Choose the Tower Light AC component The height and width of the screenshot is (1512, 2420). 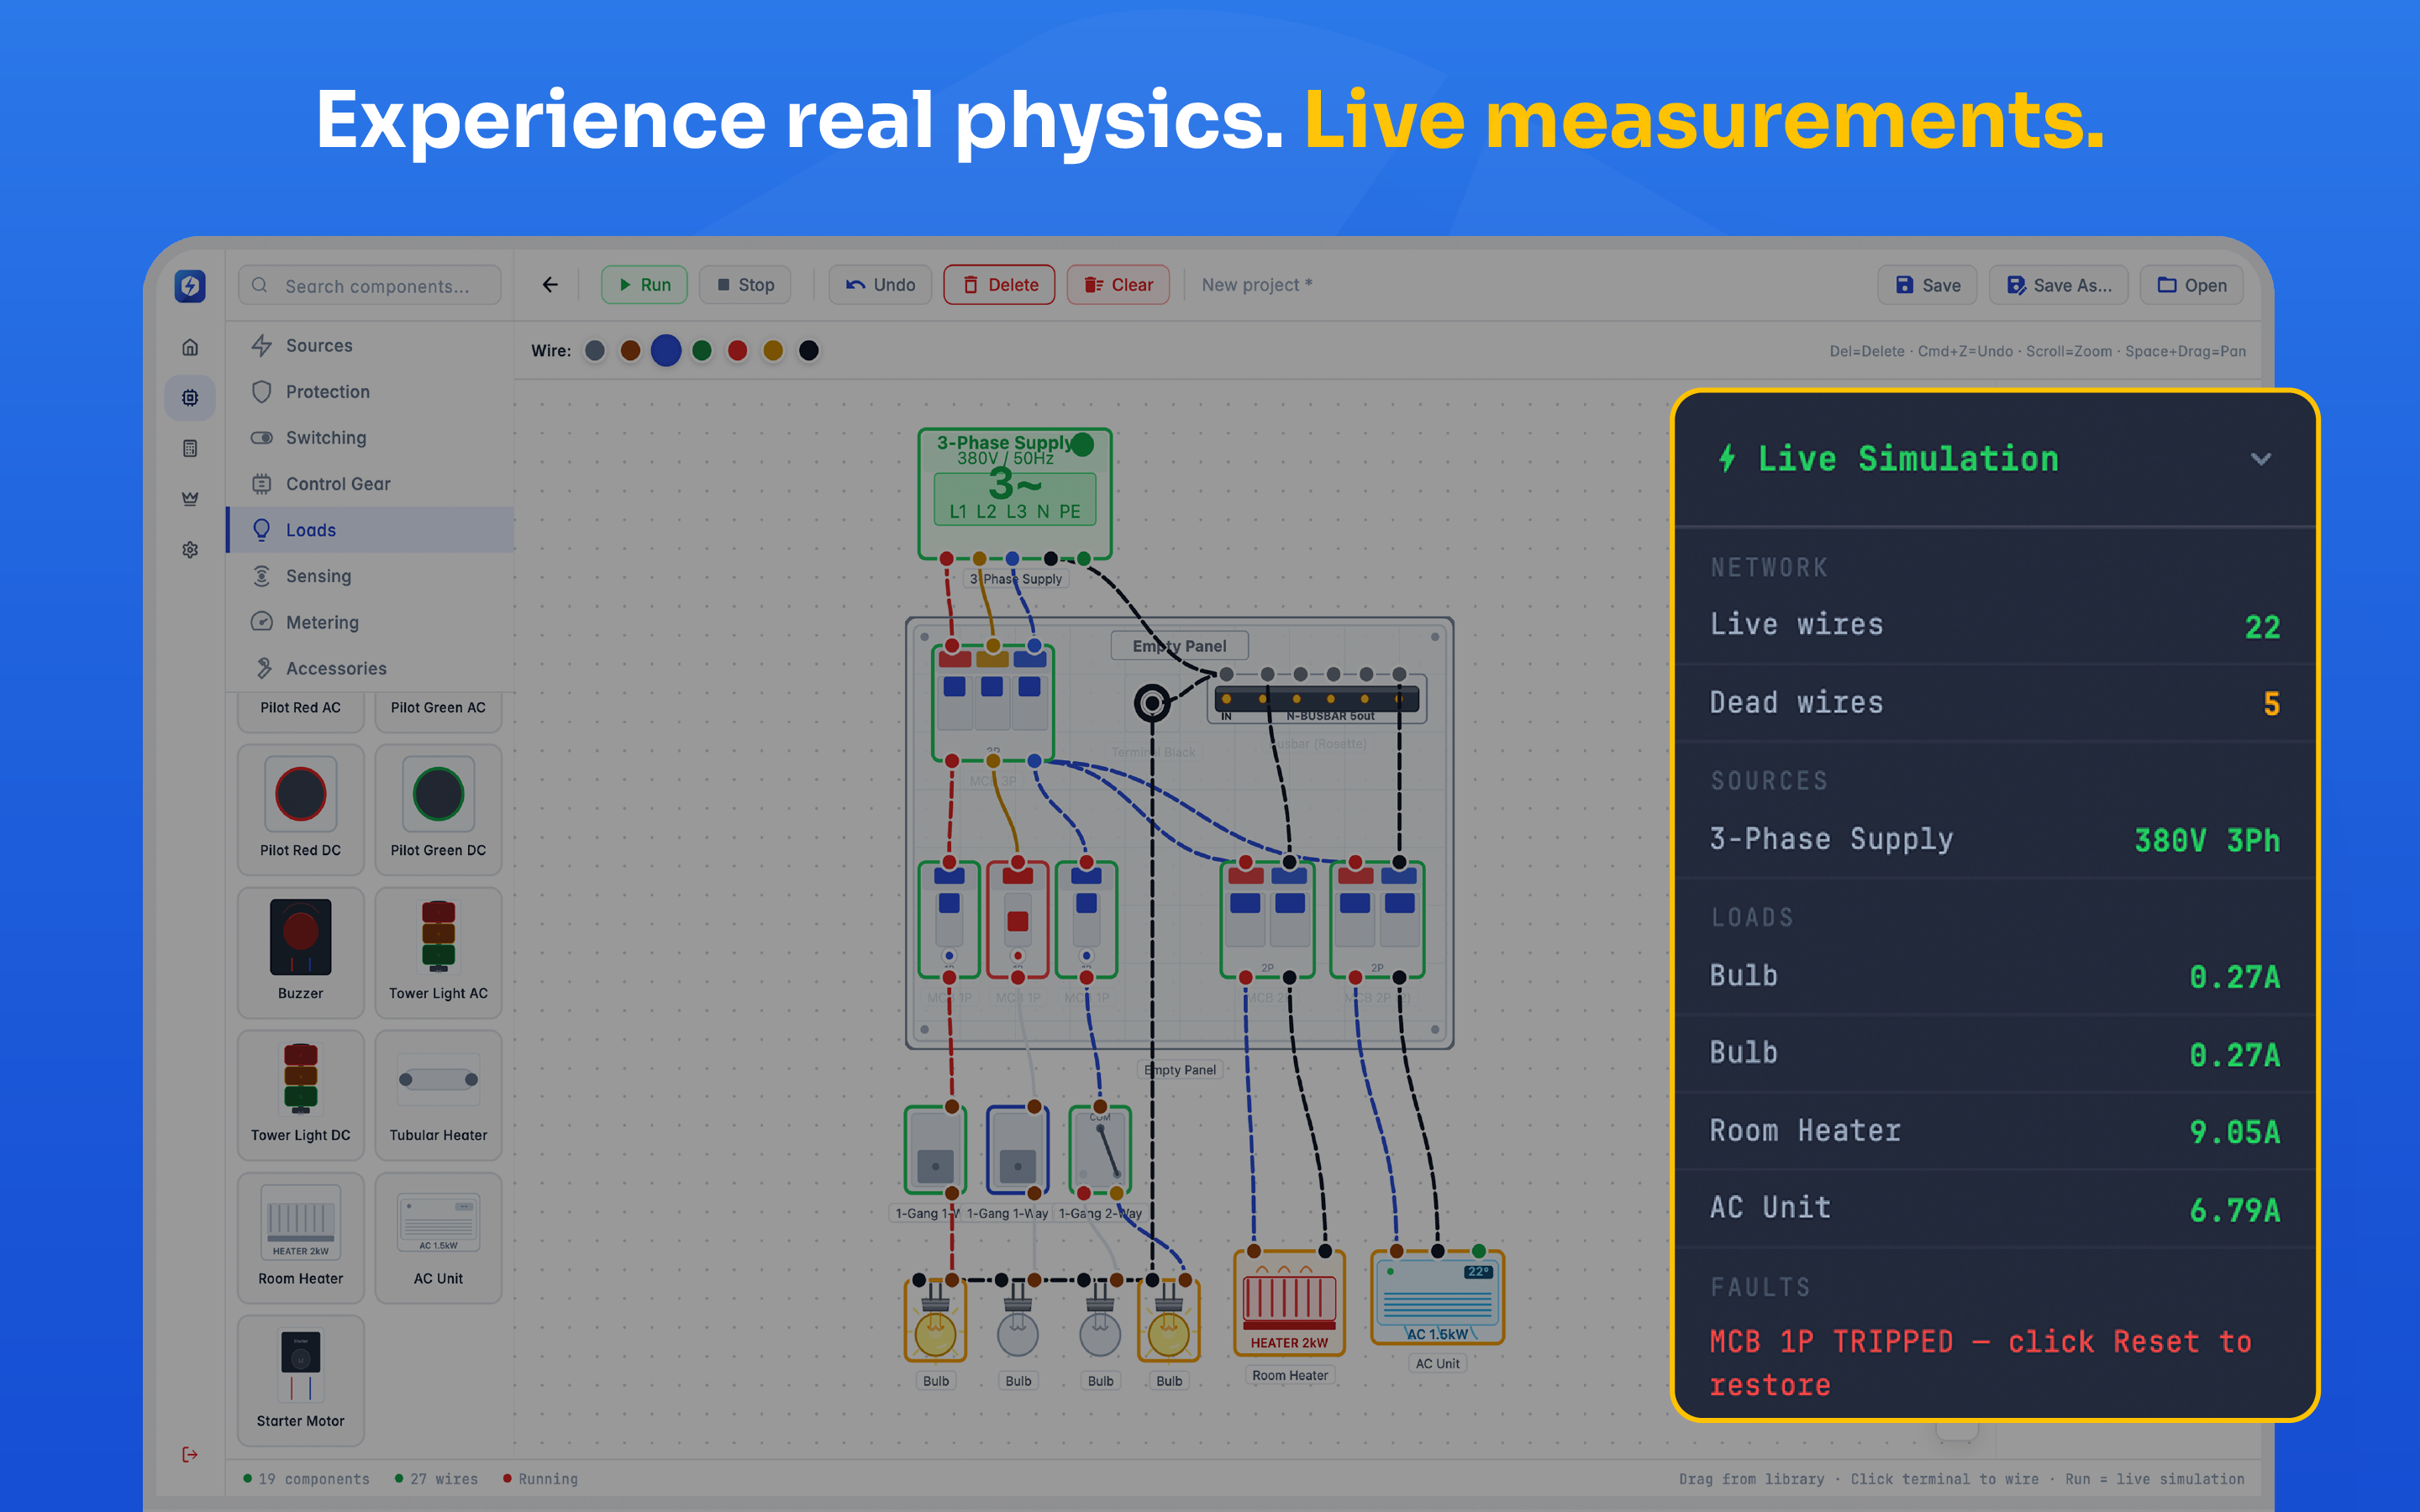pos(438,952)
